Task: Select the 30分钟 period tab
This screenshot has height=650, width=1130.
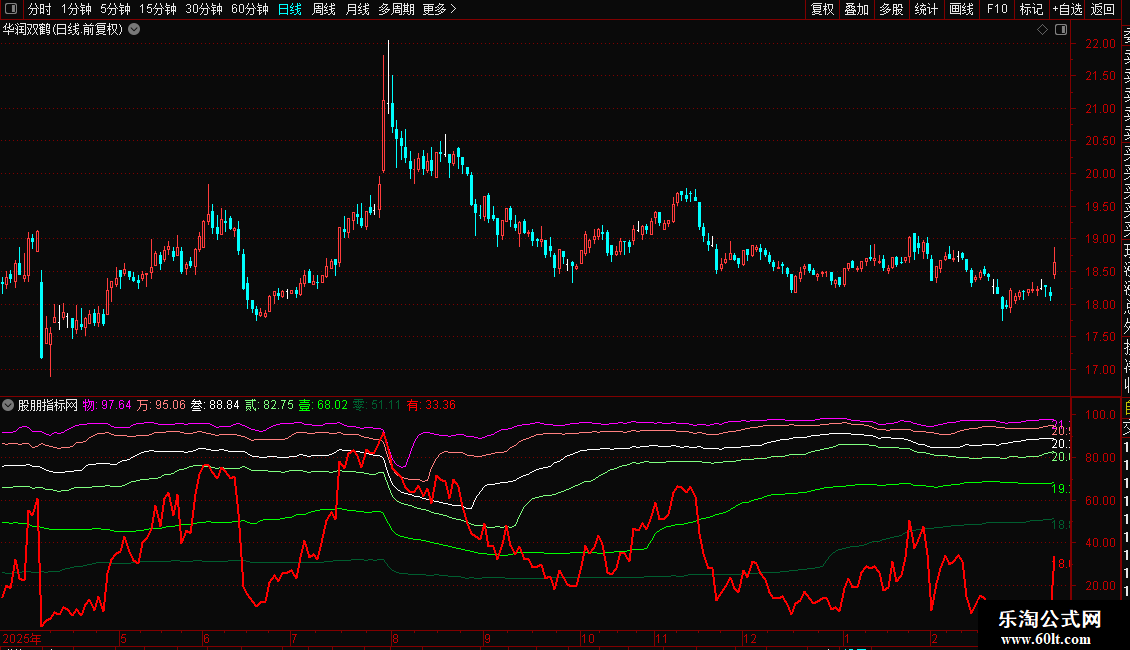Action: tap(204, 9)
